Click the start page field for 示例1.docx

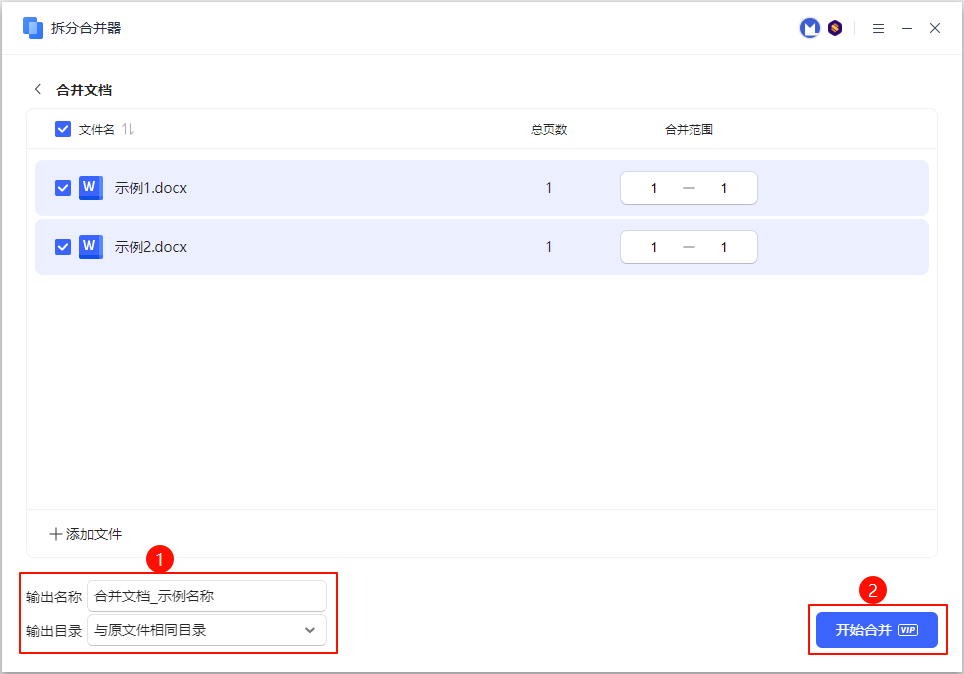[x=654, y=188]
